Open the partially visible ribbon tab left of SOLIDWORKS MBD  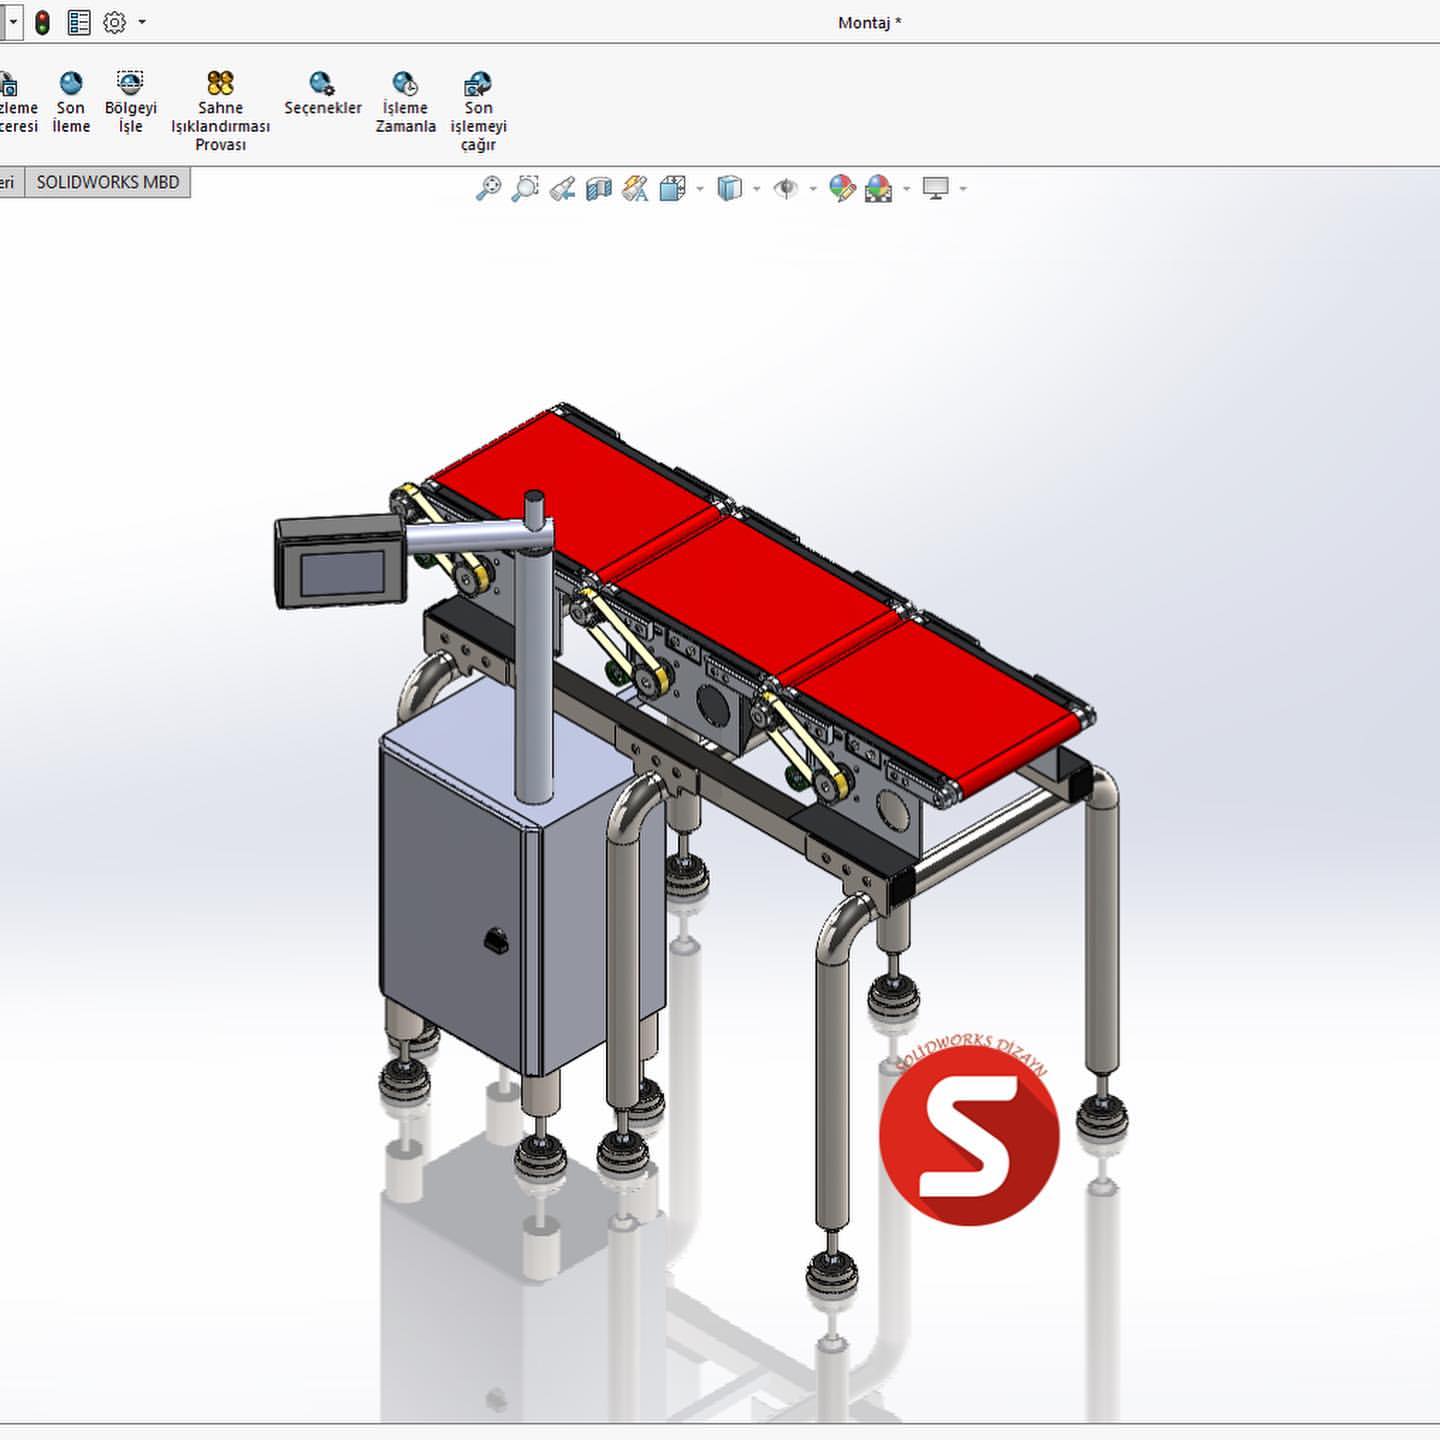8,182
